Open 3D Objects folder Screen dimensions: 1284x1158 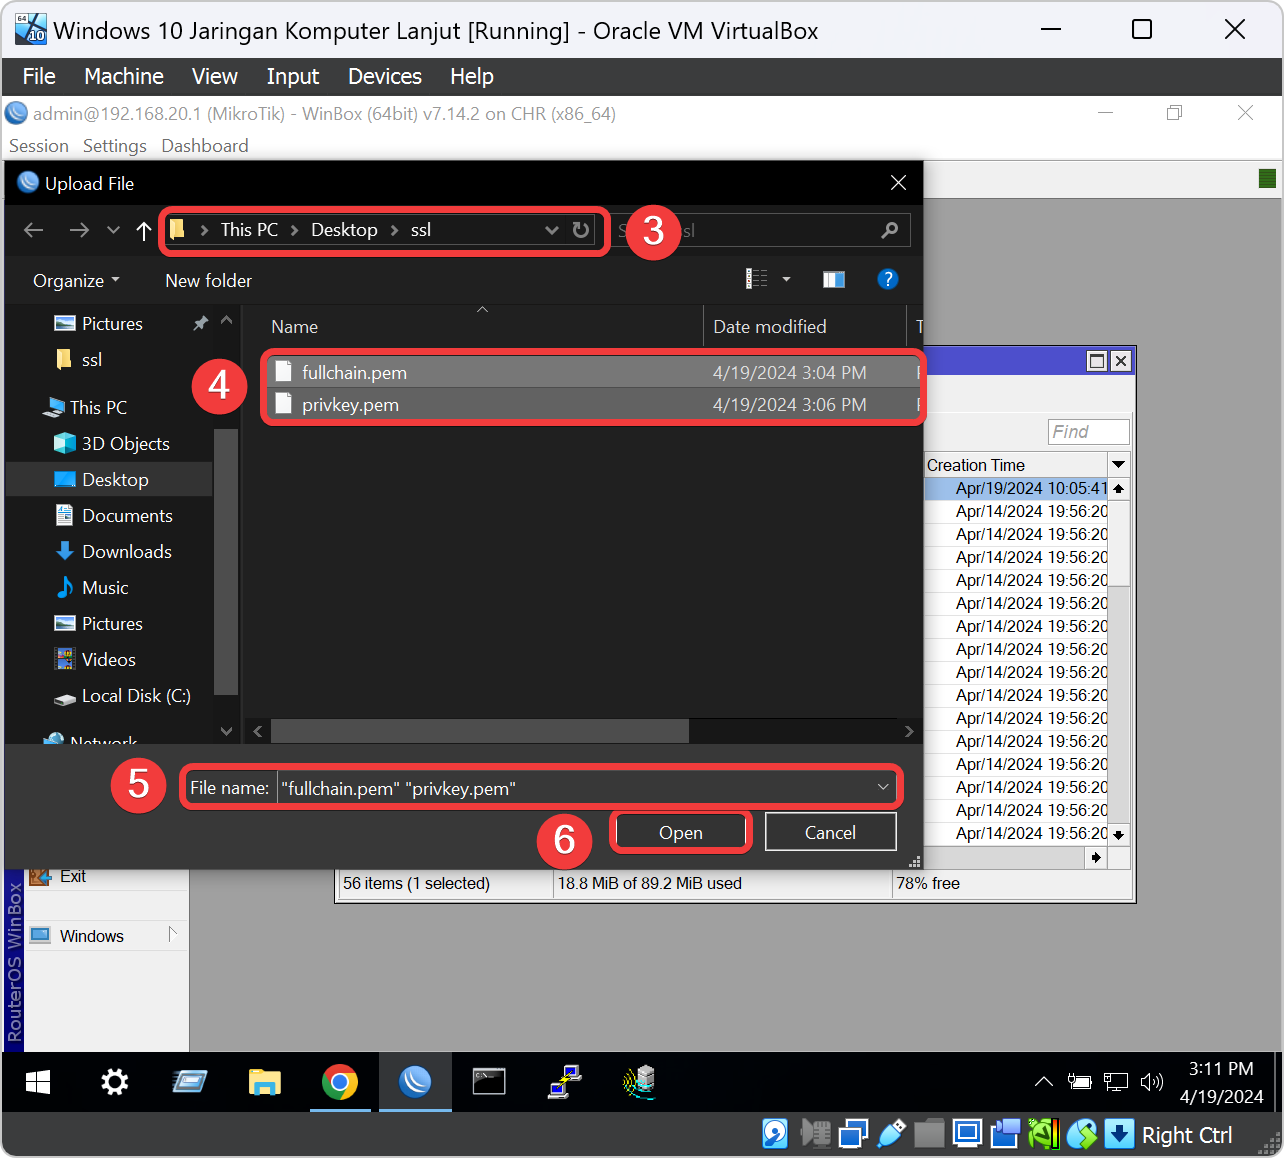click(x=125, y=444)
